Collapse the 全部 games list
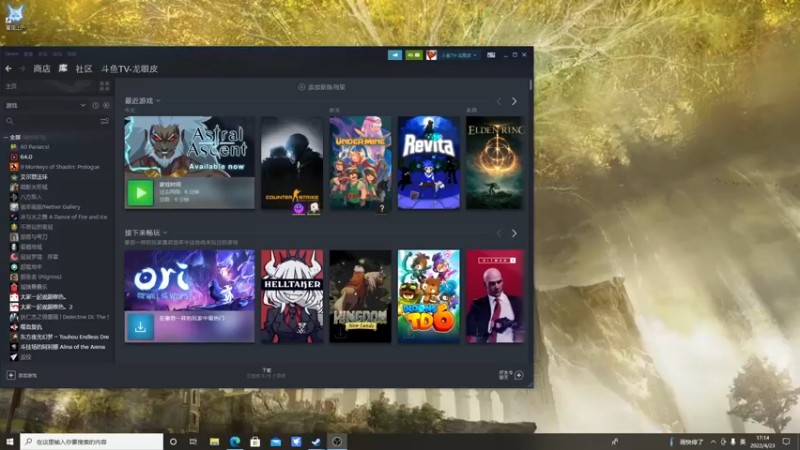Viewport: 800px width, 450px height. (x=6, y=137)
